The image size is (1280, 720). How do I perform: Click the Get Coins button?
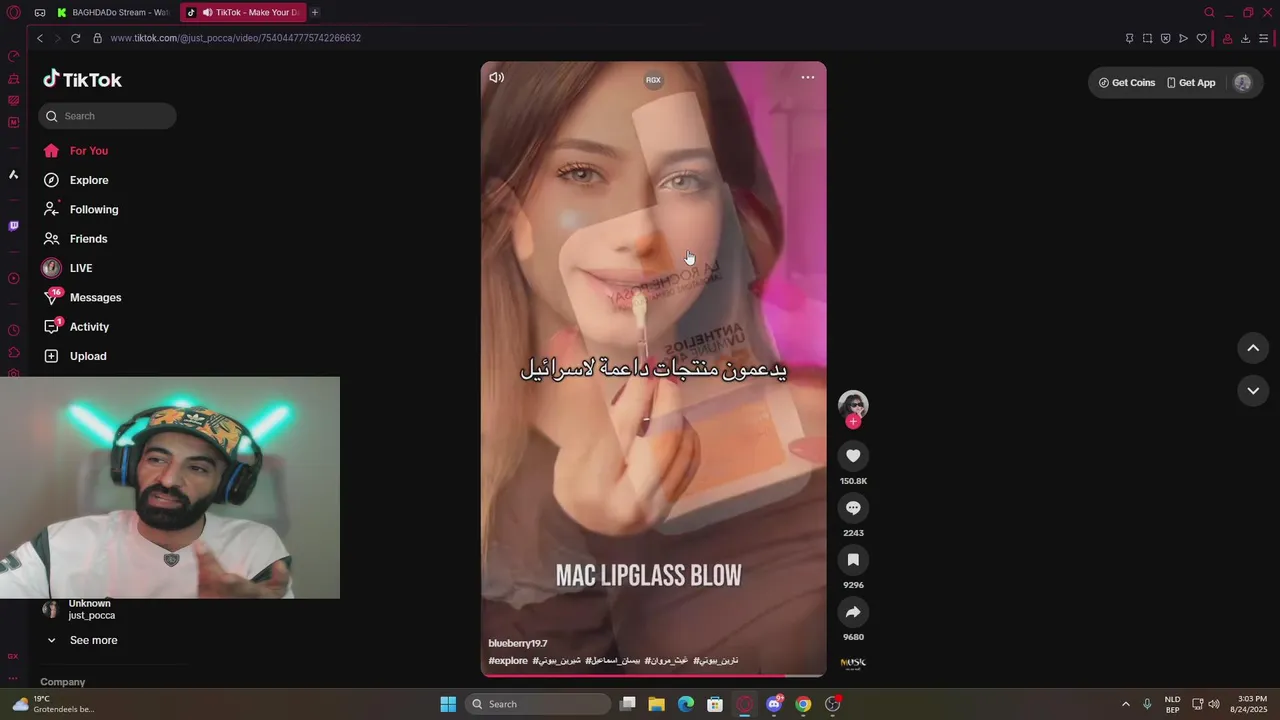point(1127,83)
